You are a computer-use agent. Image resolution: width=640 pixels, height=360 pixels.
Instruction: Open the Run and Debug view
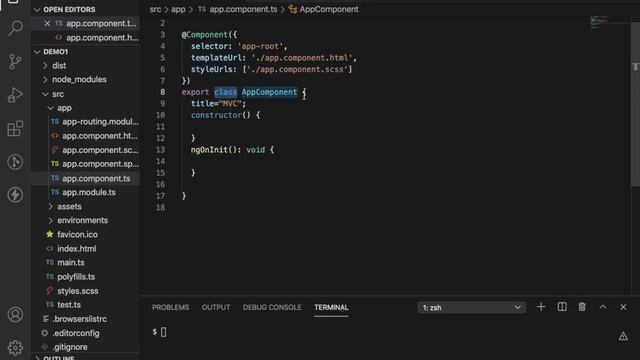[x=15, y=95]
